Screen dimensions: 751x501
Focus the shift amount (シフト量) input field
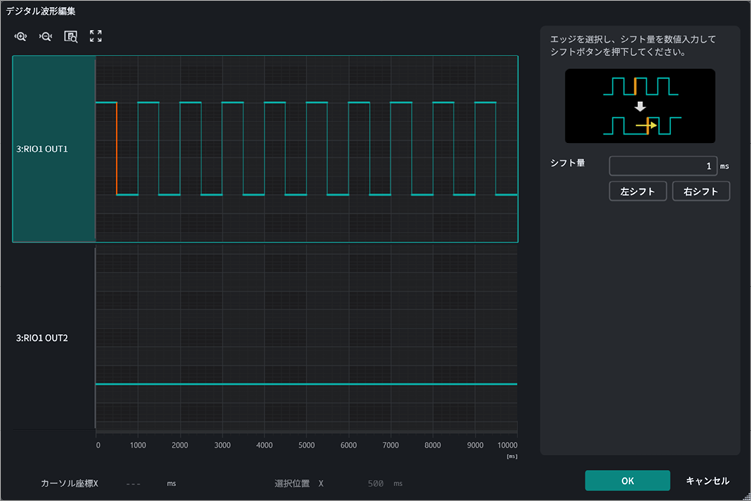[x=663, y=166]
